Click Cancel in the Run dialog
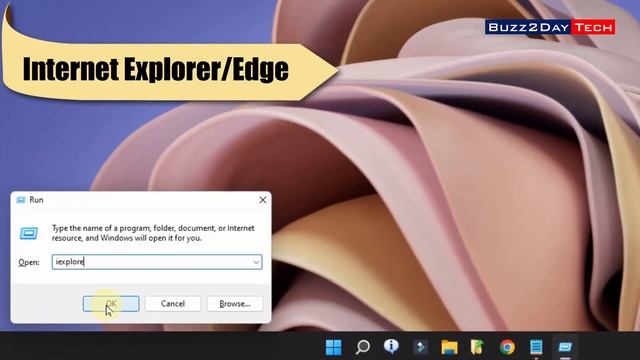This screenshot has width=640, height=360. (173, 304)
